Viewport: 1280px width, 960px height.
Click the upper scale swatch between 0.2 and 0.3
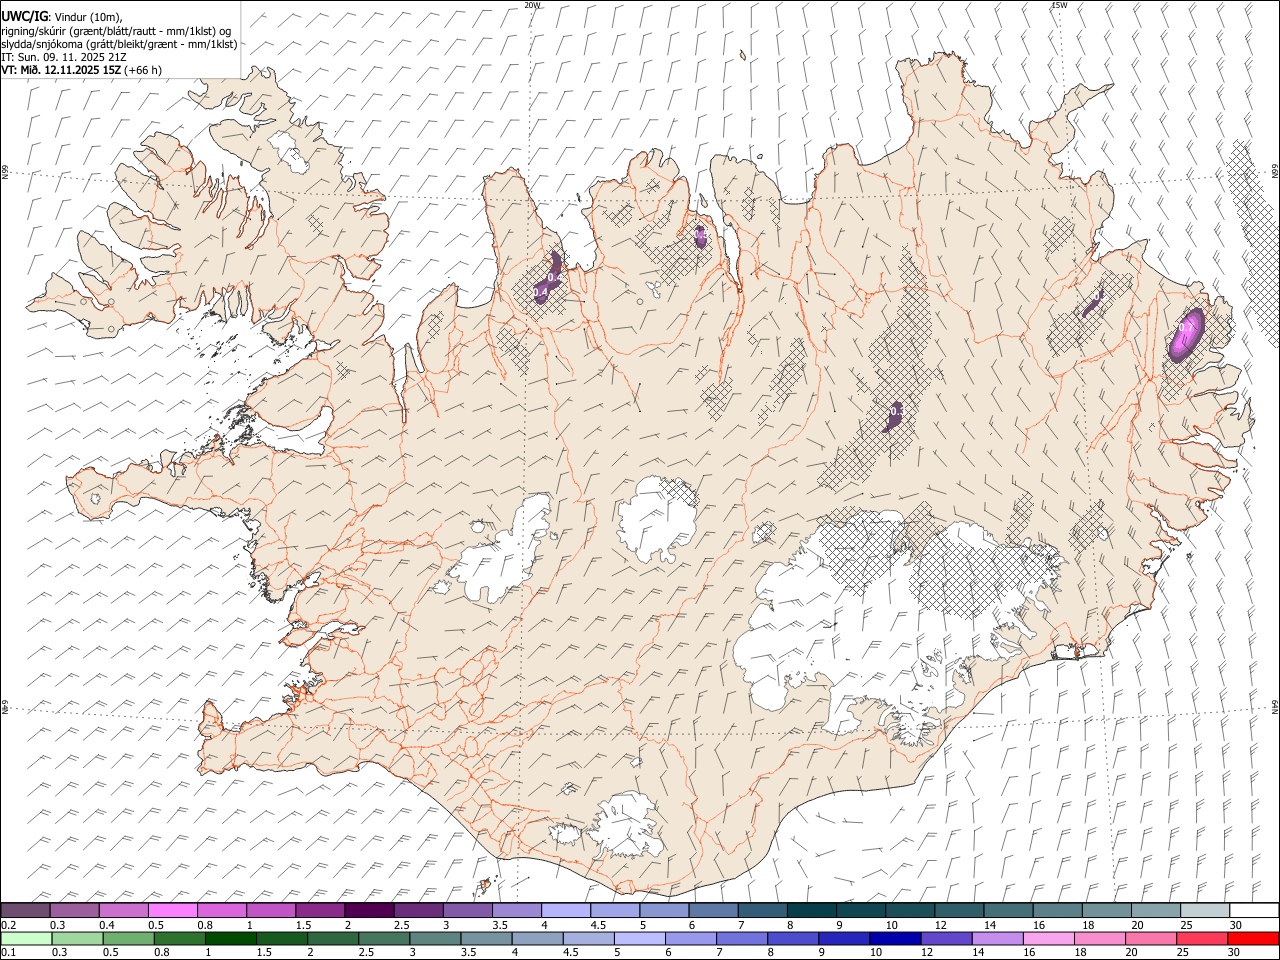click(x=25, y=910)
